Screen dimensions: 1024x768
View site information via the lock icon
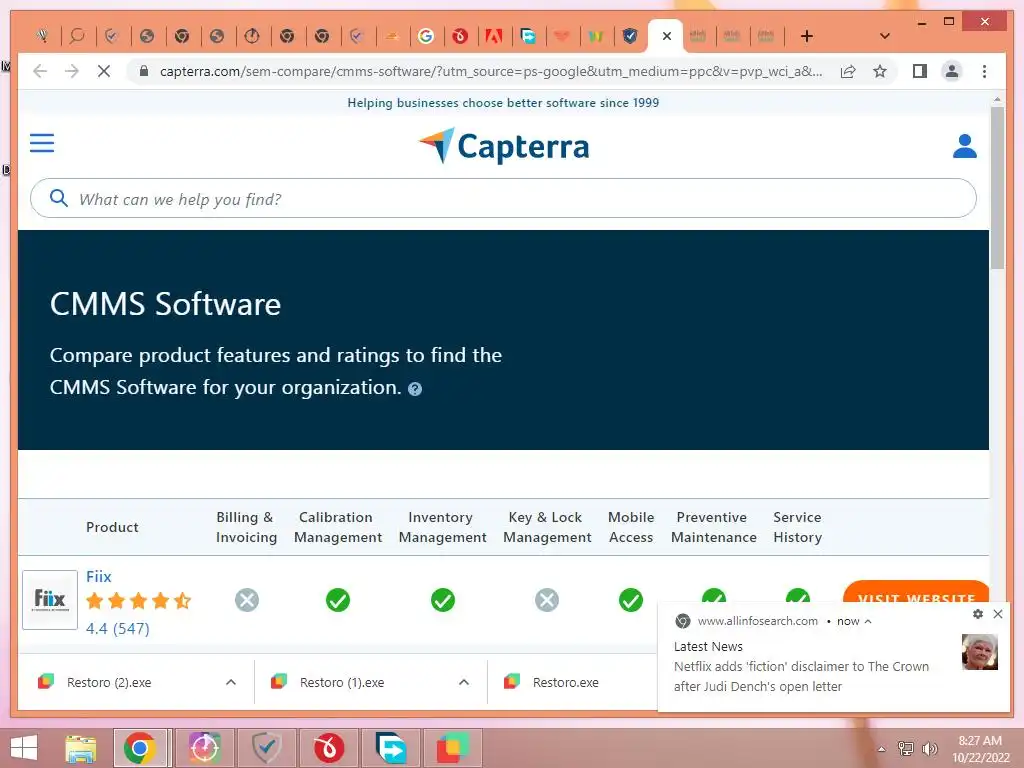[x=144, y=71]
